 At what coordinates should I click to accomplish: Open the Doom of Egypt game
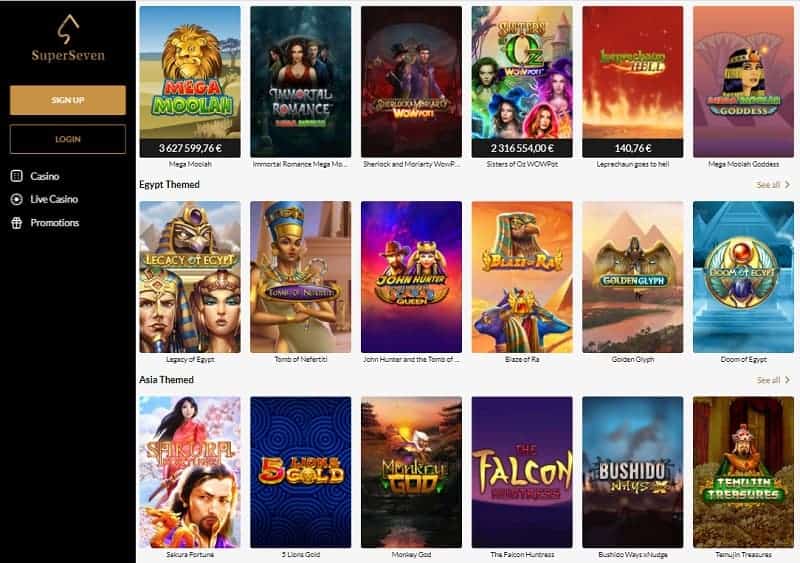(x=743, y=277)
